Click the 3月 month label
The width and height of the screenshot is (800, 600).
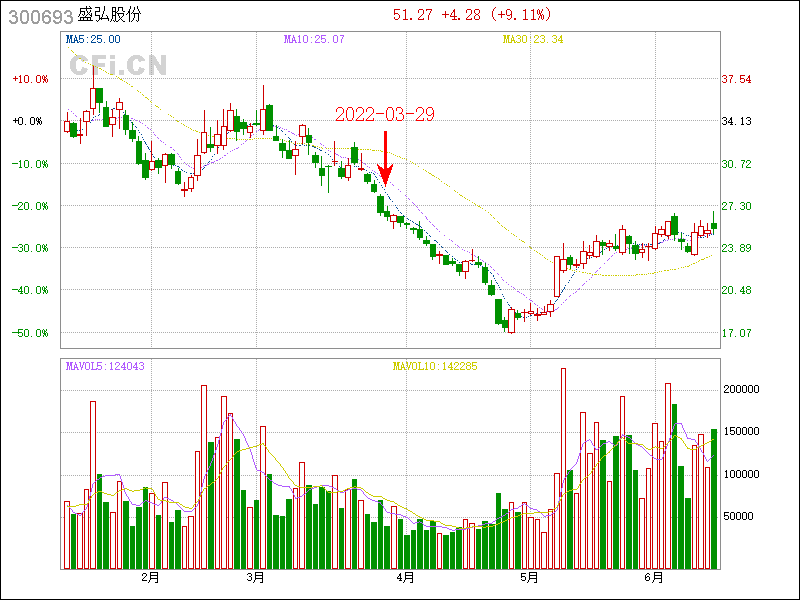[256, 578]
